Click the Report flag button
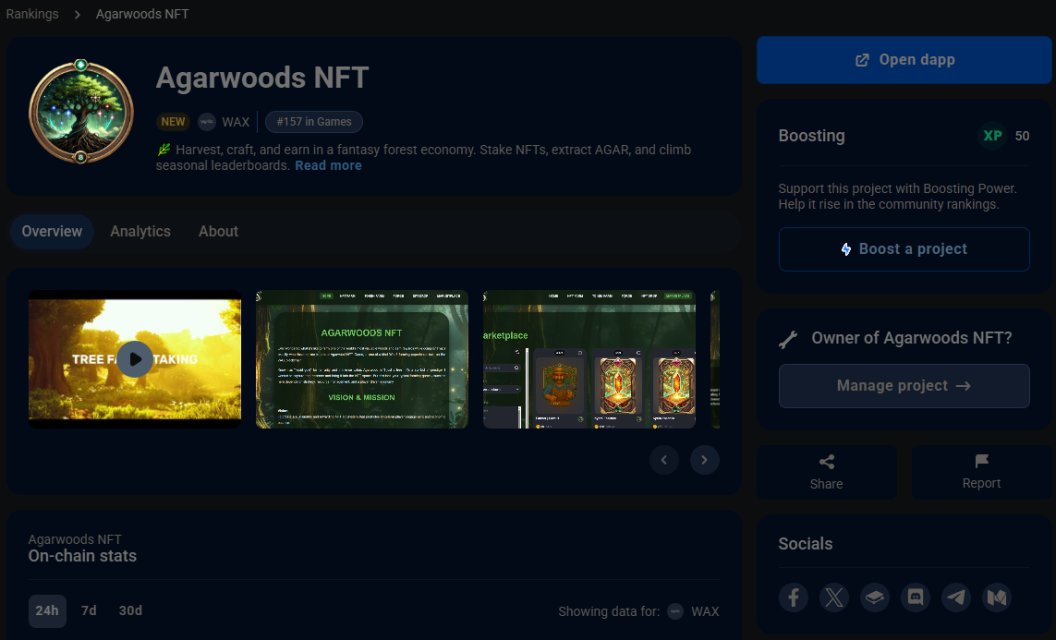The height and width of the screenshot is (640, 1056). point(981,472)
